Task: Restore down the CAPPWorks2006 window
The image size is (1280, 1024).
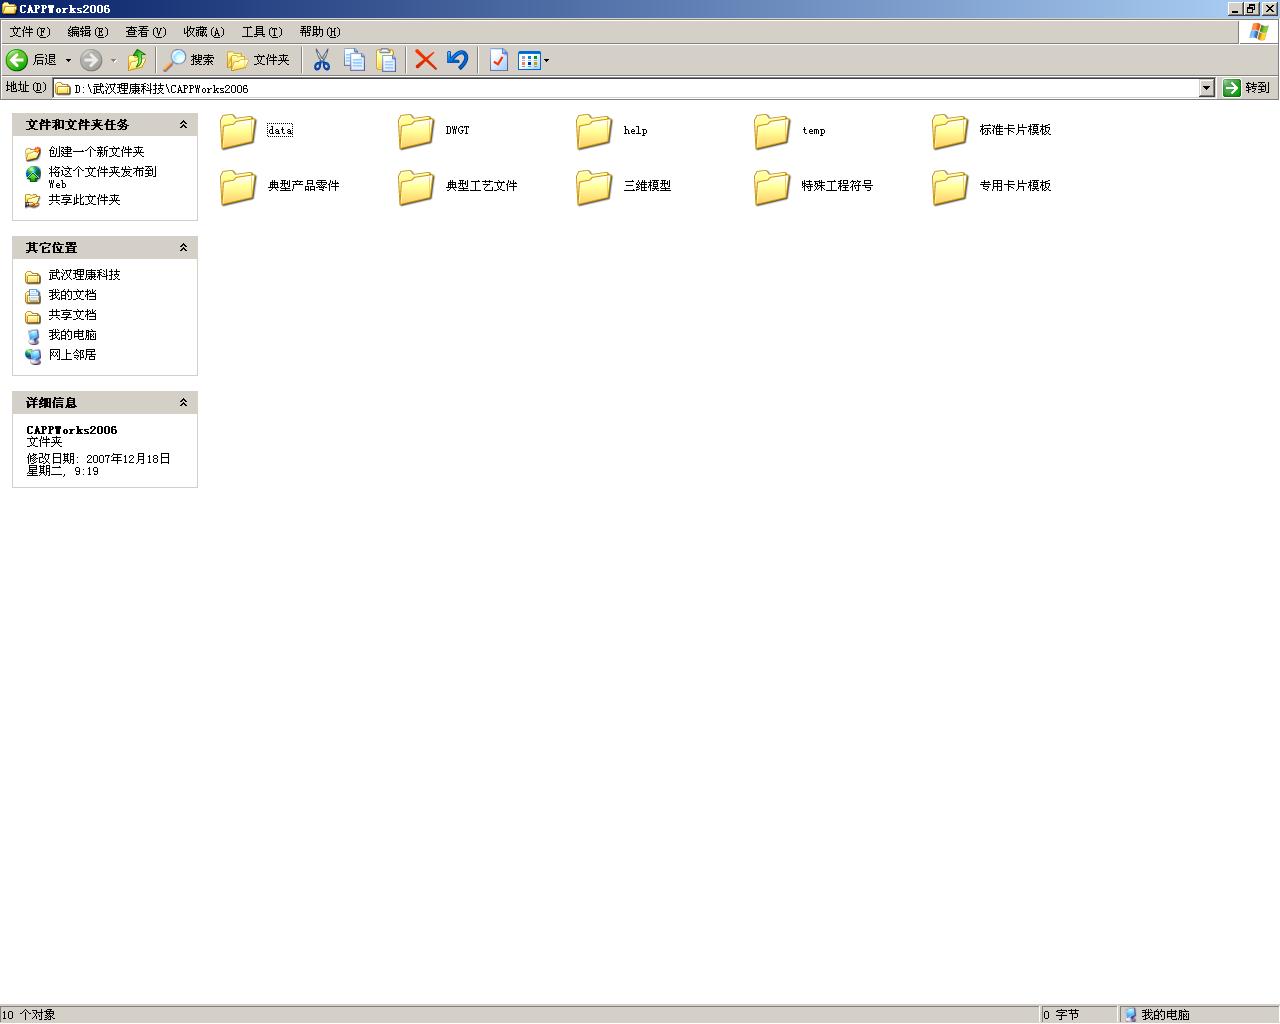Action: coord(1251,9)
